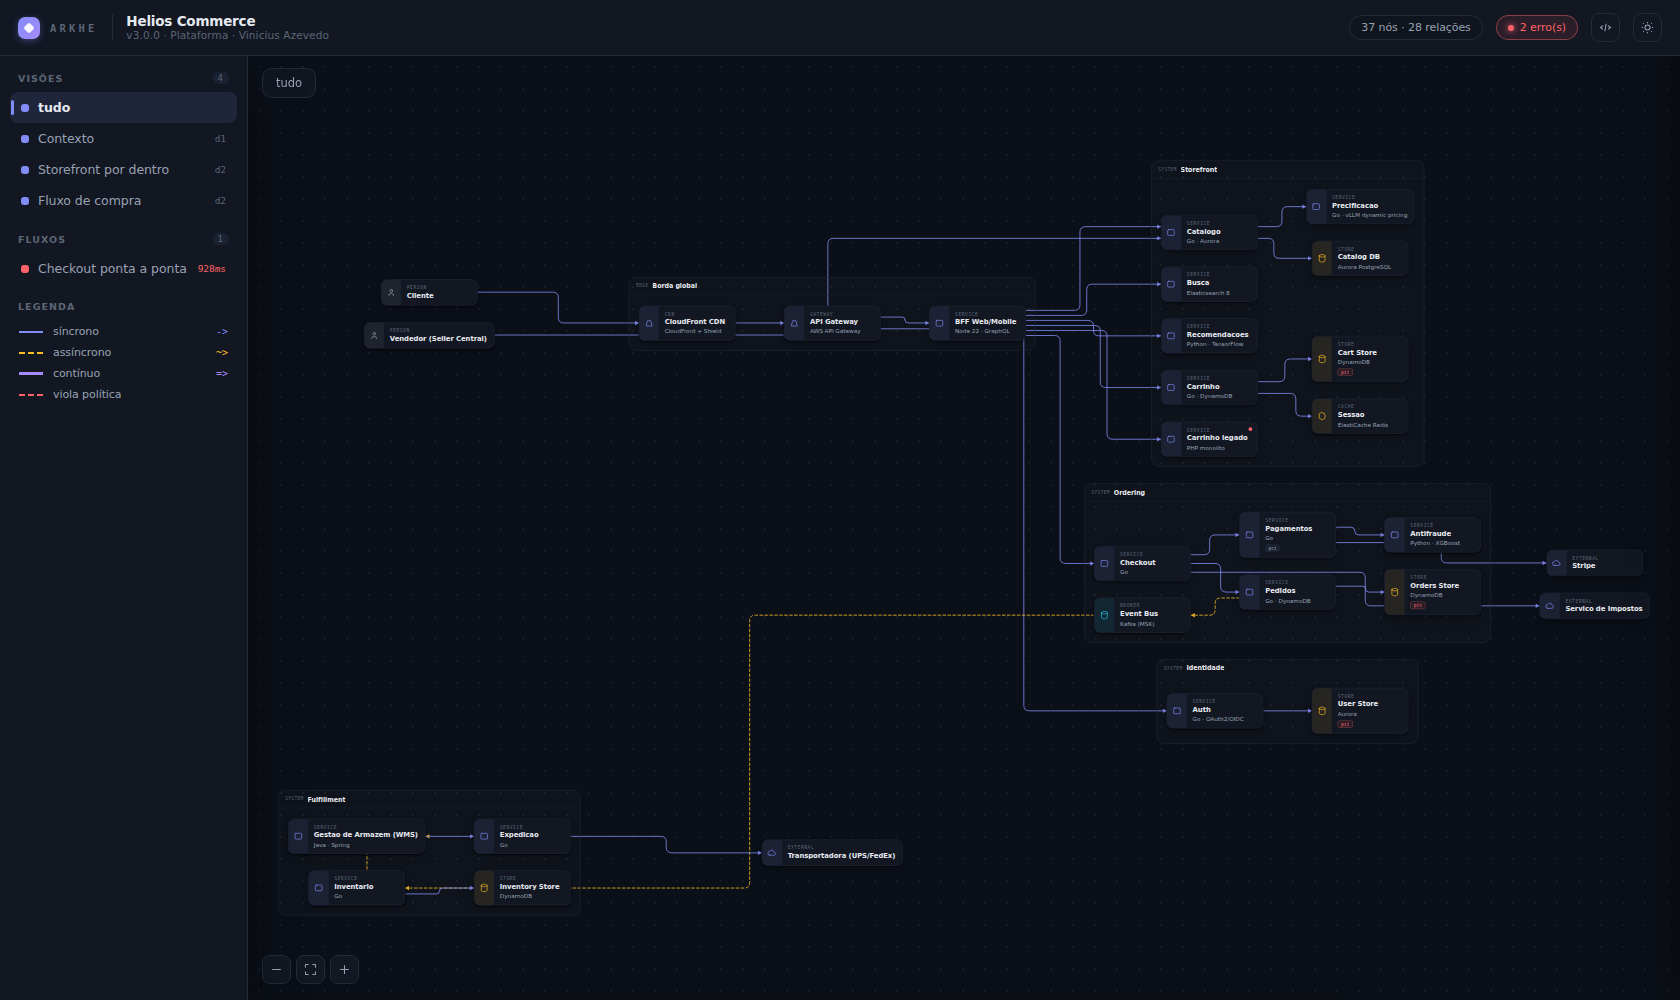Open the Contexto view
The width and height of the screenshot is (1680, 1000).
pyautogui.click(x=124, y=138)
